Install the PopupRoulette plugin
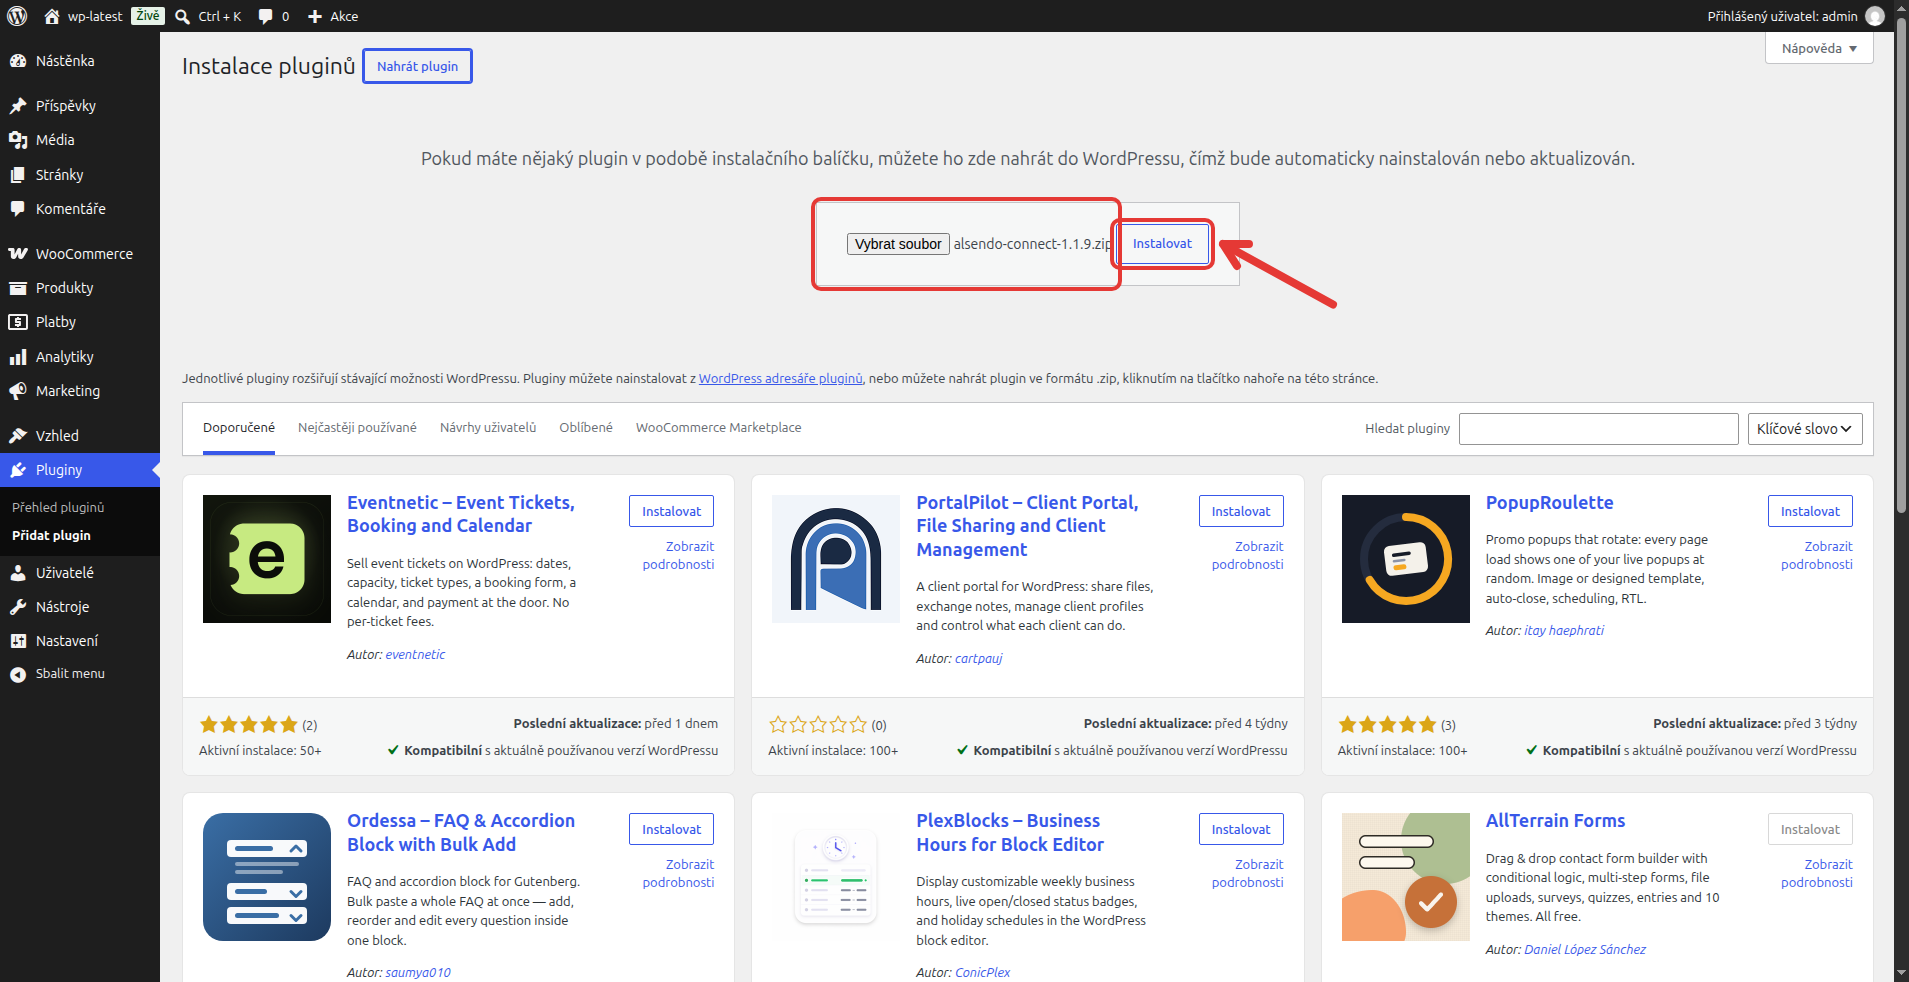This screenshot has width=1909, height=982. (x=1810, y=511)
